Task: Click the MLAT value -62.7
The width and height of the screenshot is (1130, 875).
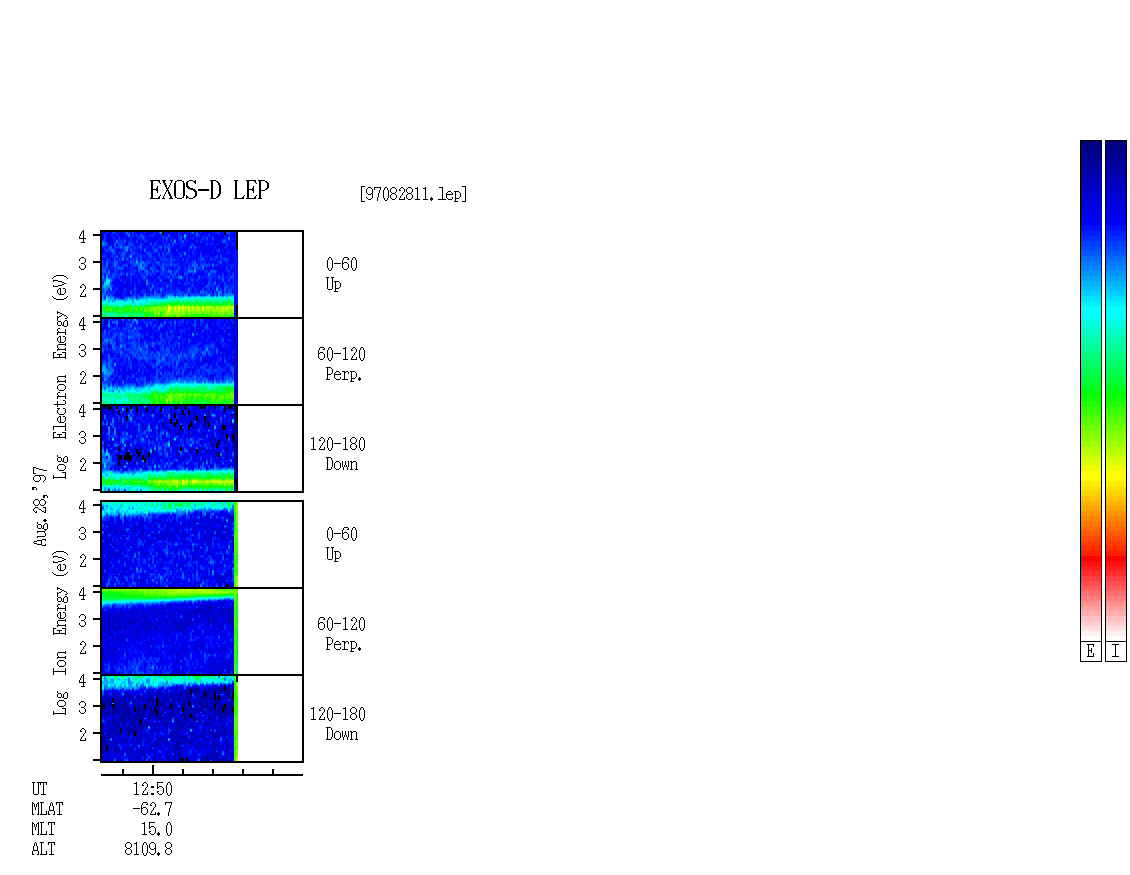Action: tap(152, 809)
